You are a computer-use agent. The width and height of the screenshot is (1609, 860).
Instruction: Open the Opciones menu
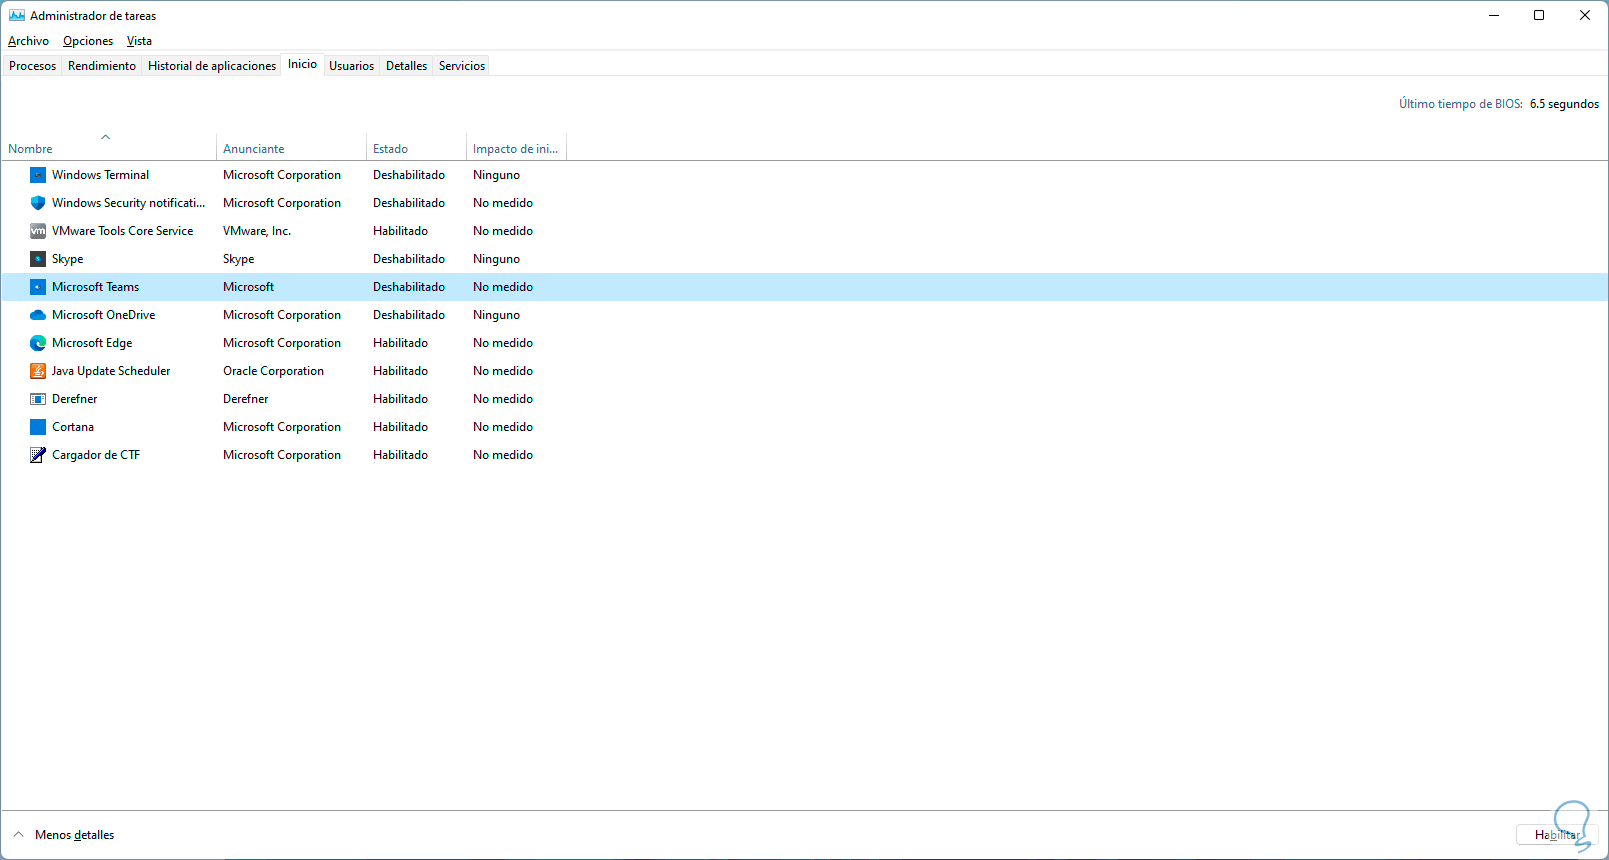pyautogui.click(x=88, y=41)
